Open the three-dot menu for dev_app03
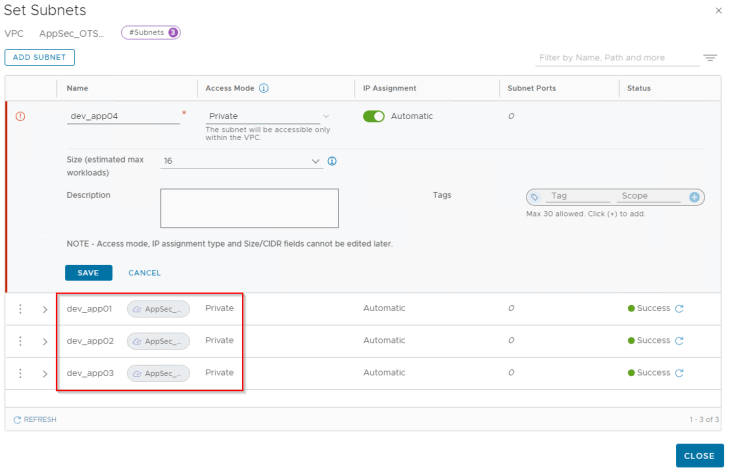The height and width of the screenshot is (472, 730). (x=20, y=373)
